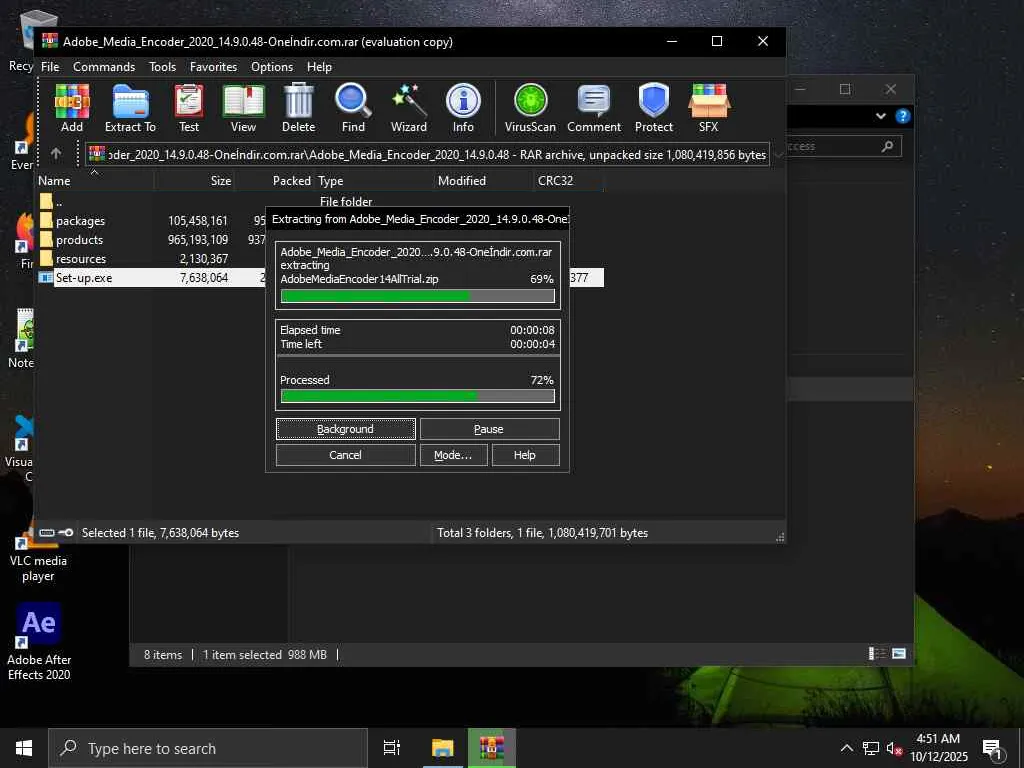This screenshot has height=768, width=1024.
Task: Show hidden system tray icons
Action: pos(846,748)
